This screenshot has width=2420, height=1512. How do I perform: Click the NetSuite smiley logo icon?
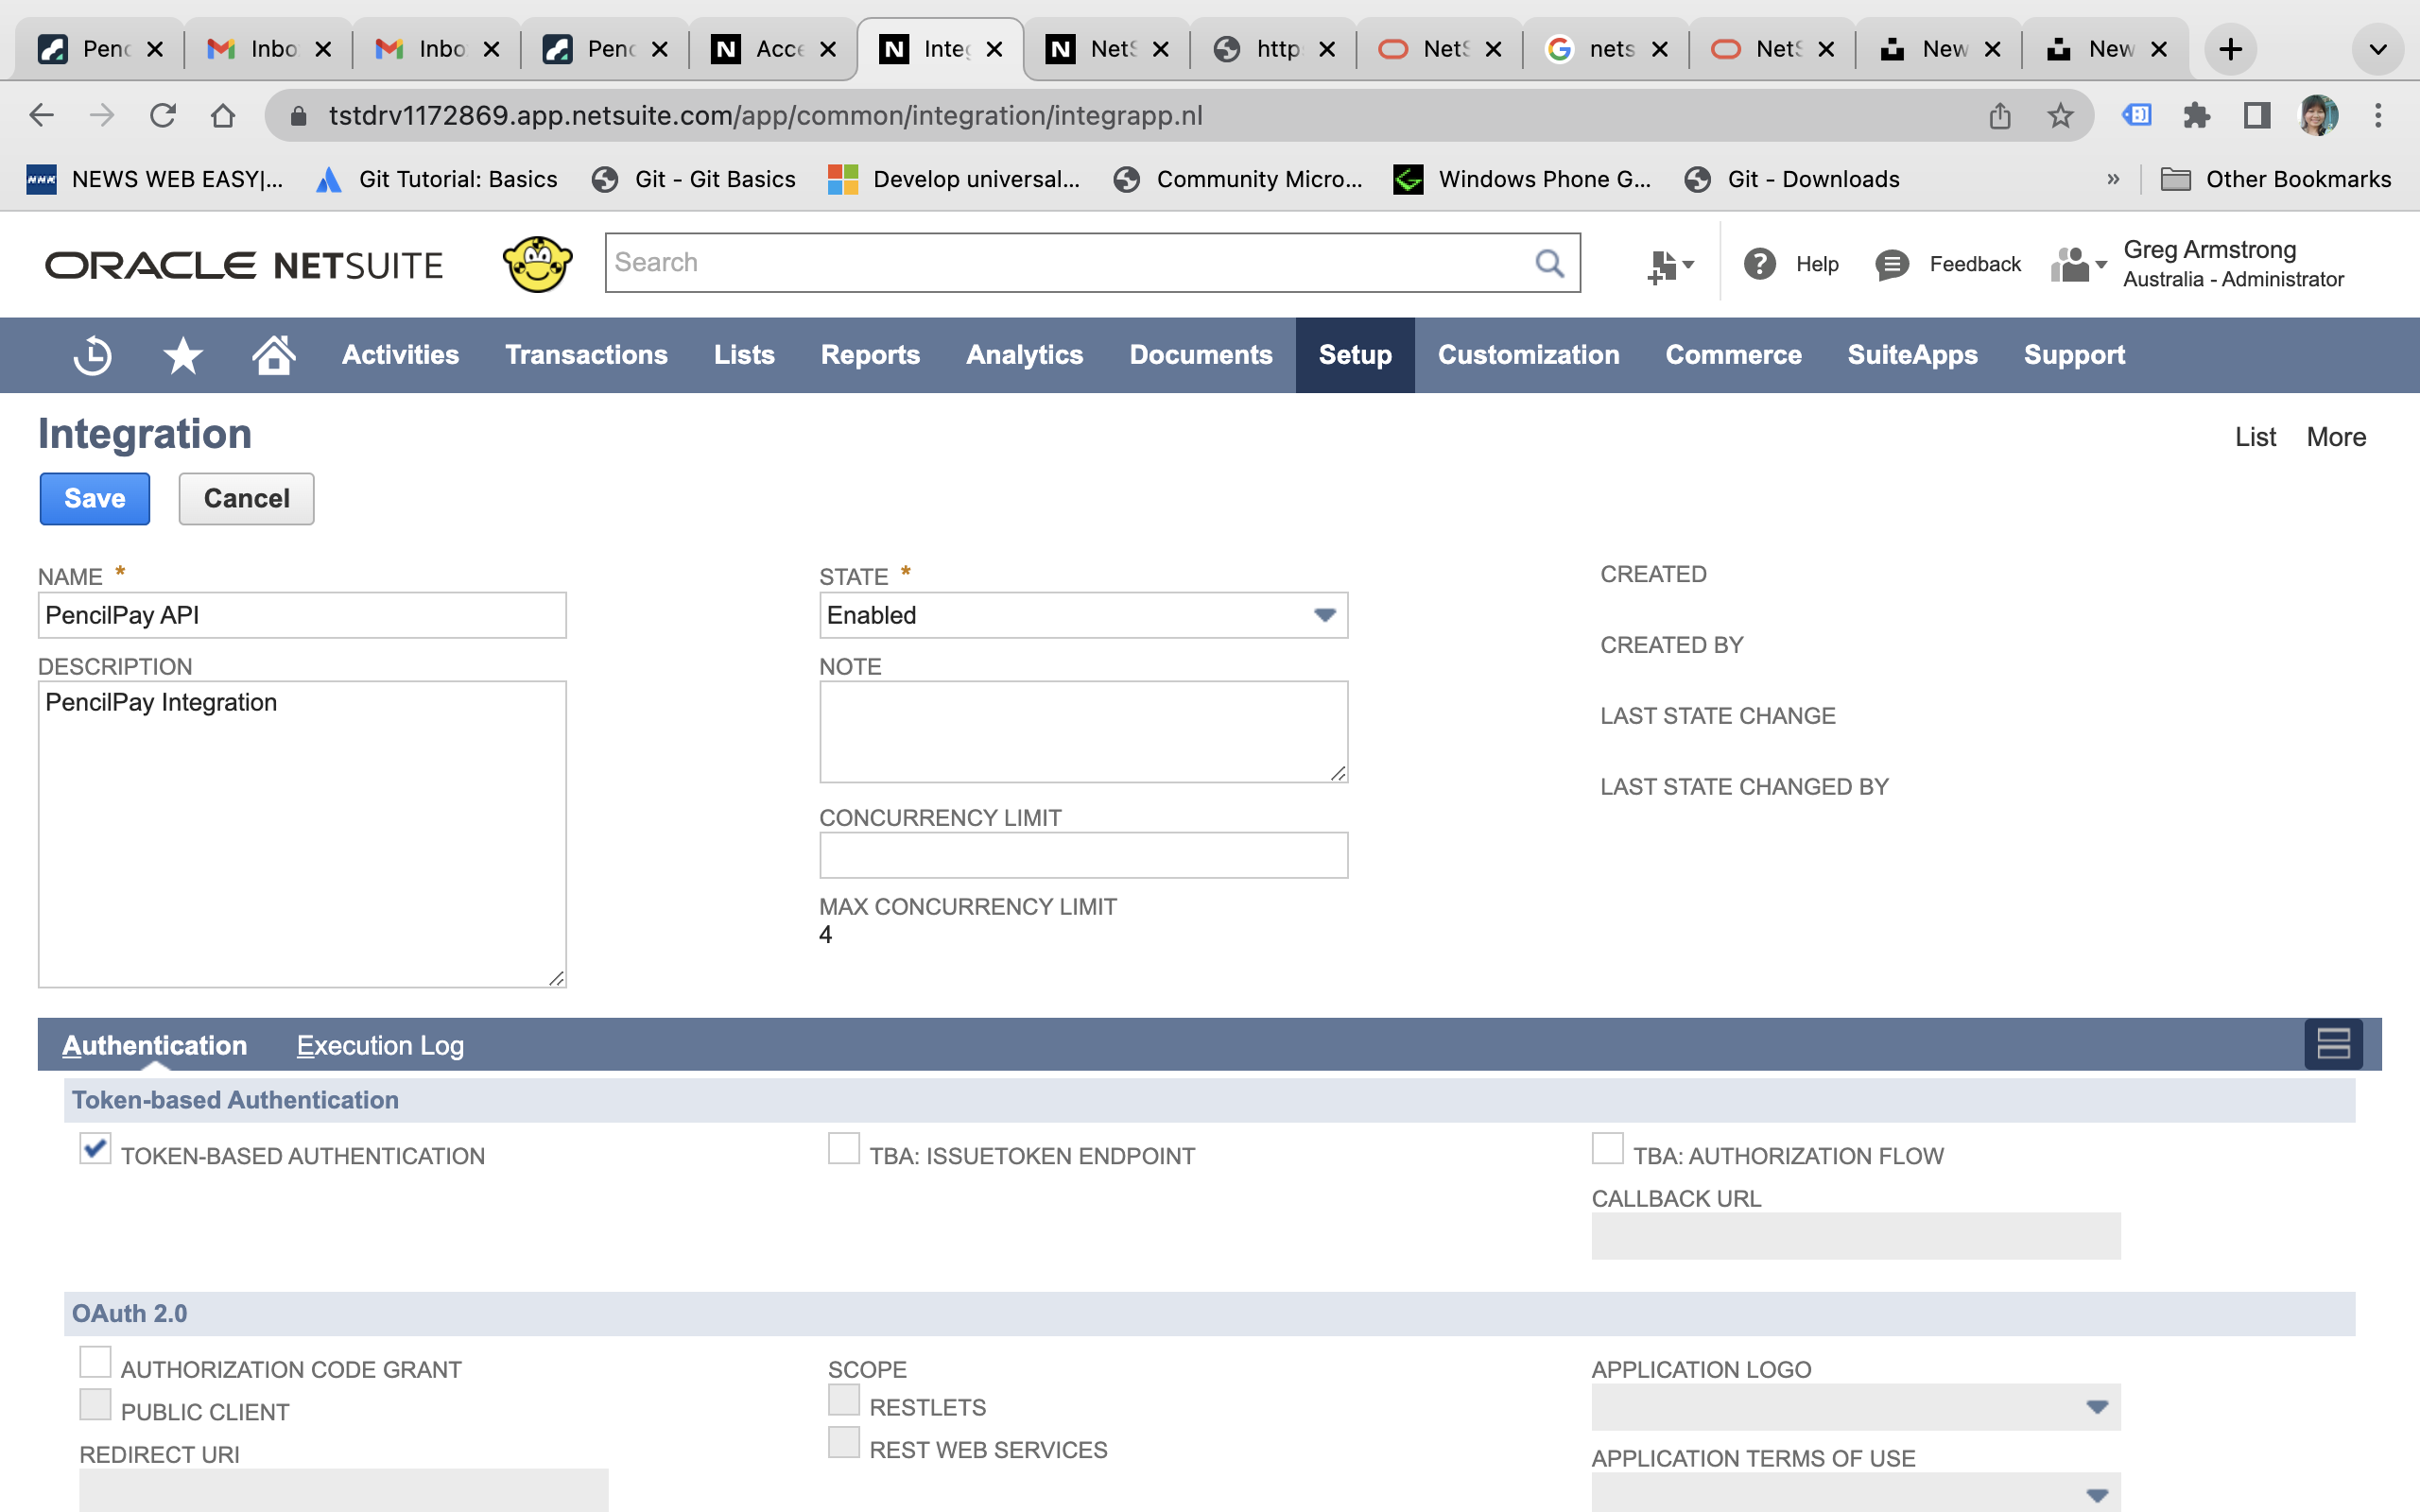point(537,263)
